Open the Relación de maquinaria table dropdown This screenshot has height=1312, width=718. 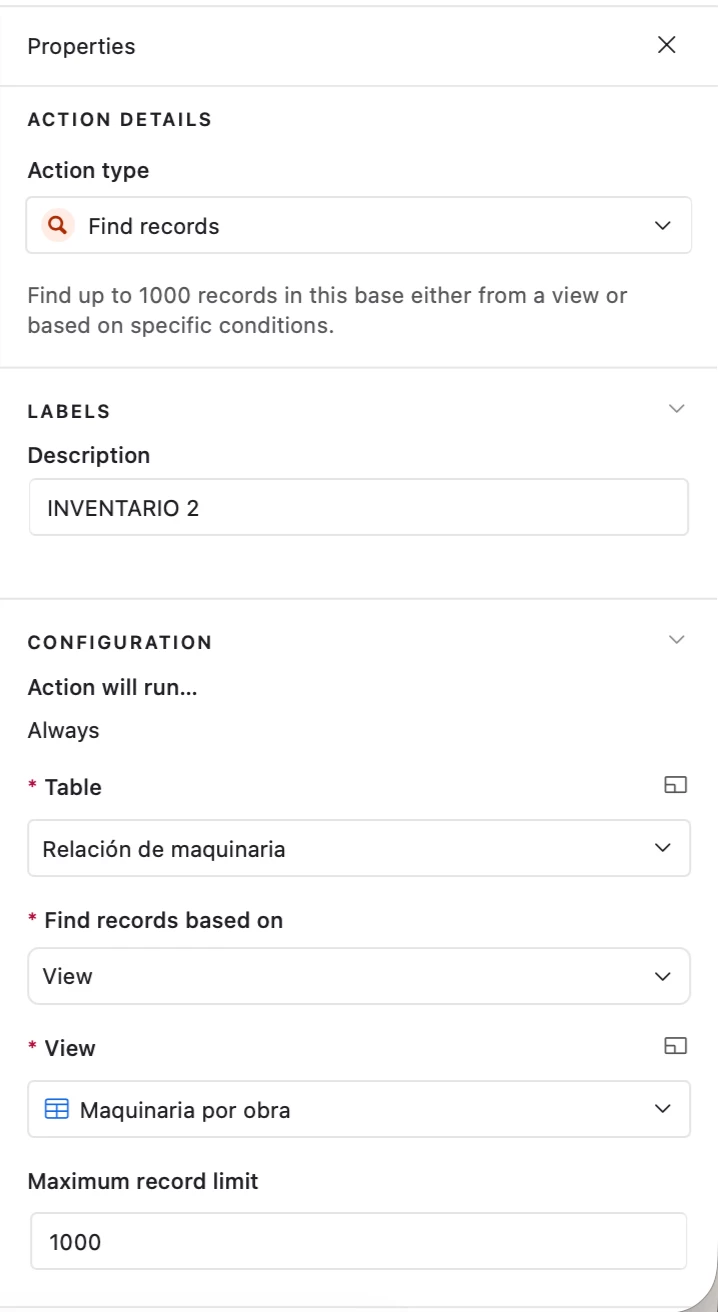pos(358,848)
